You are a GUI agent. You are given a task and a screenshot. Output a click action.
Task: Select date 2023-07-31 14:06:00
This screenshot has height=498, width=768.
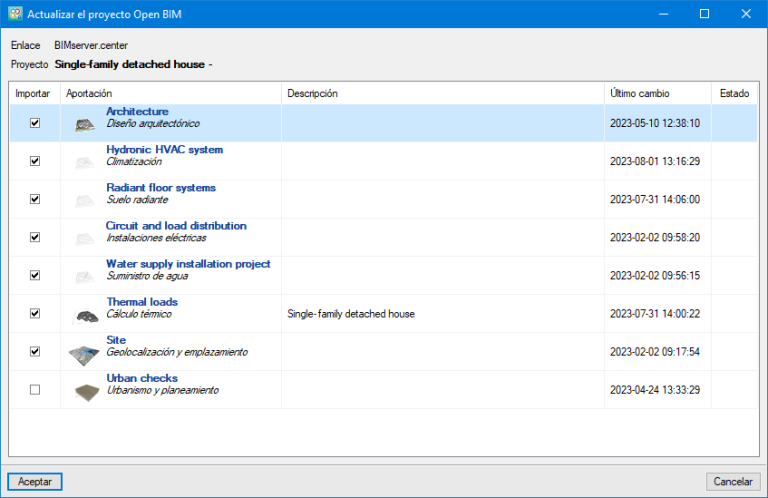tap(655, 199)
